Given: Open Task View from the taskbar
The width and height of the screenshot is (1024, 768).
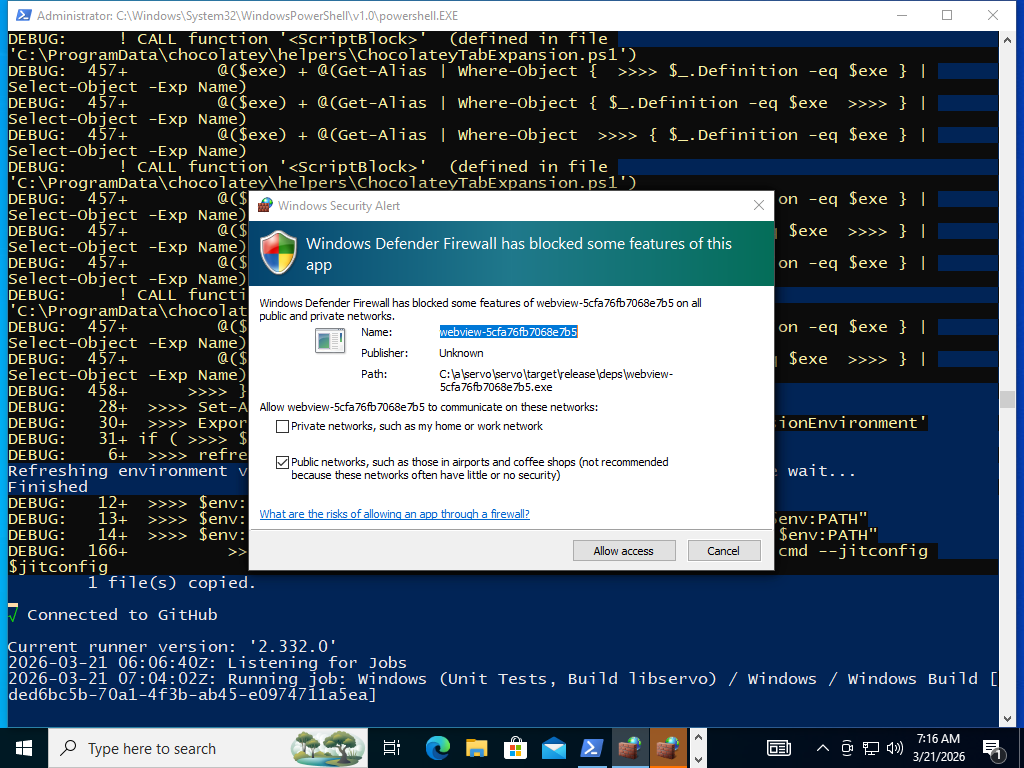Looking at the screenshot, I should click(392, 748).
